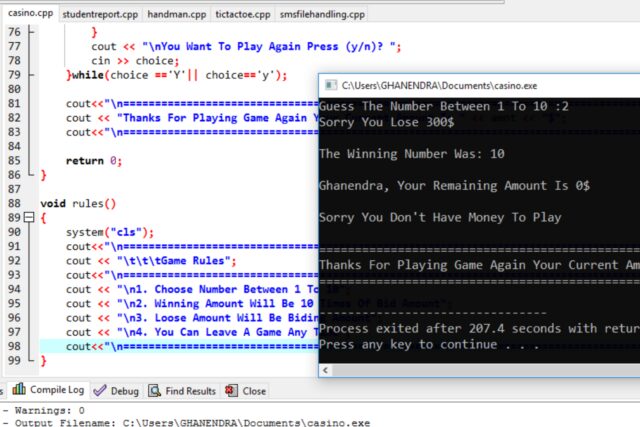The width and height of the screenshot is (640, 427).
Task: Show the Find Results panel
Action: pyautogui.click(x=182, y=391)
